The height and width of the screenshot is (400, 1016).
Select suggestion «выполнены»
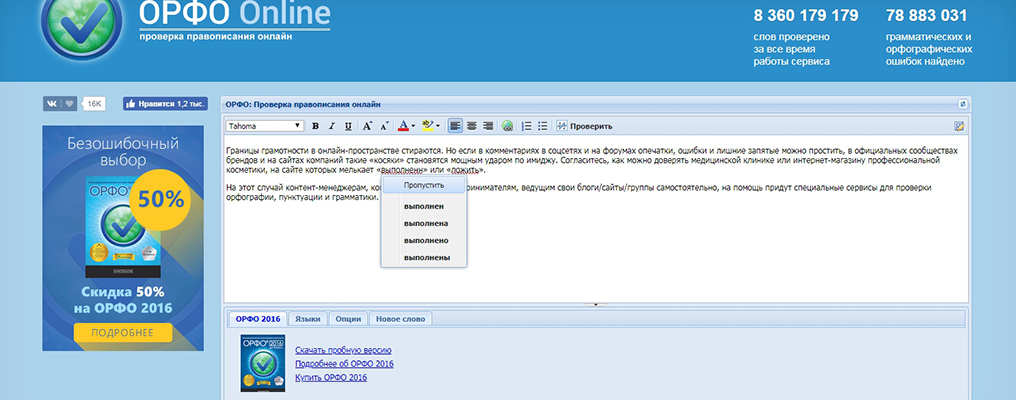pos(426,258)
